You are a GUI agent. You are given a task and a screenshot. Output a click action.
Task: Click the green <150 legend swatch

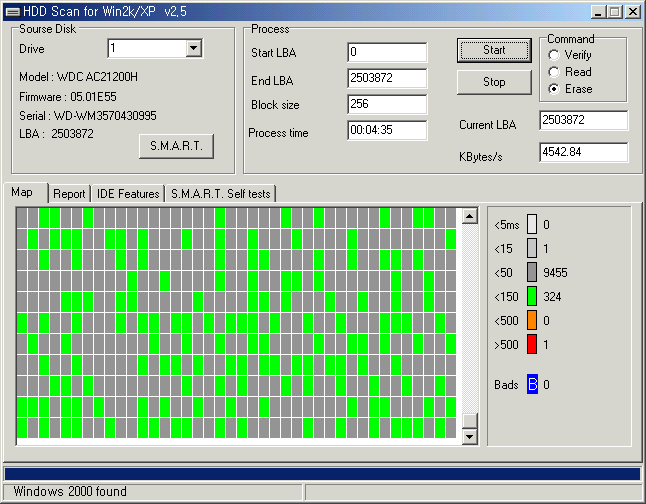tap(532, 296)
